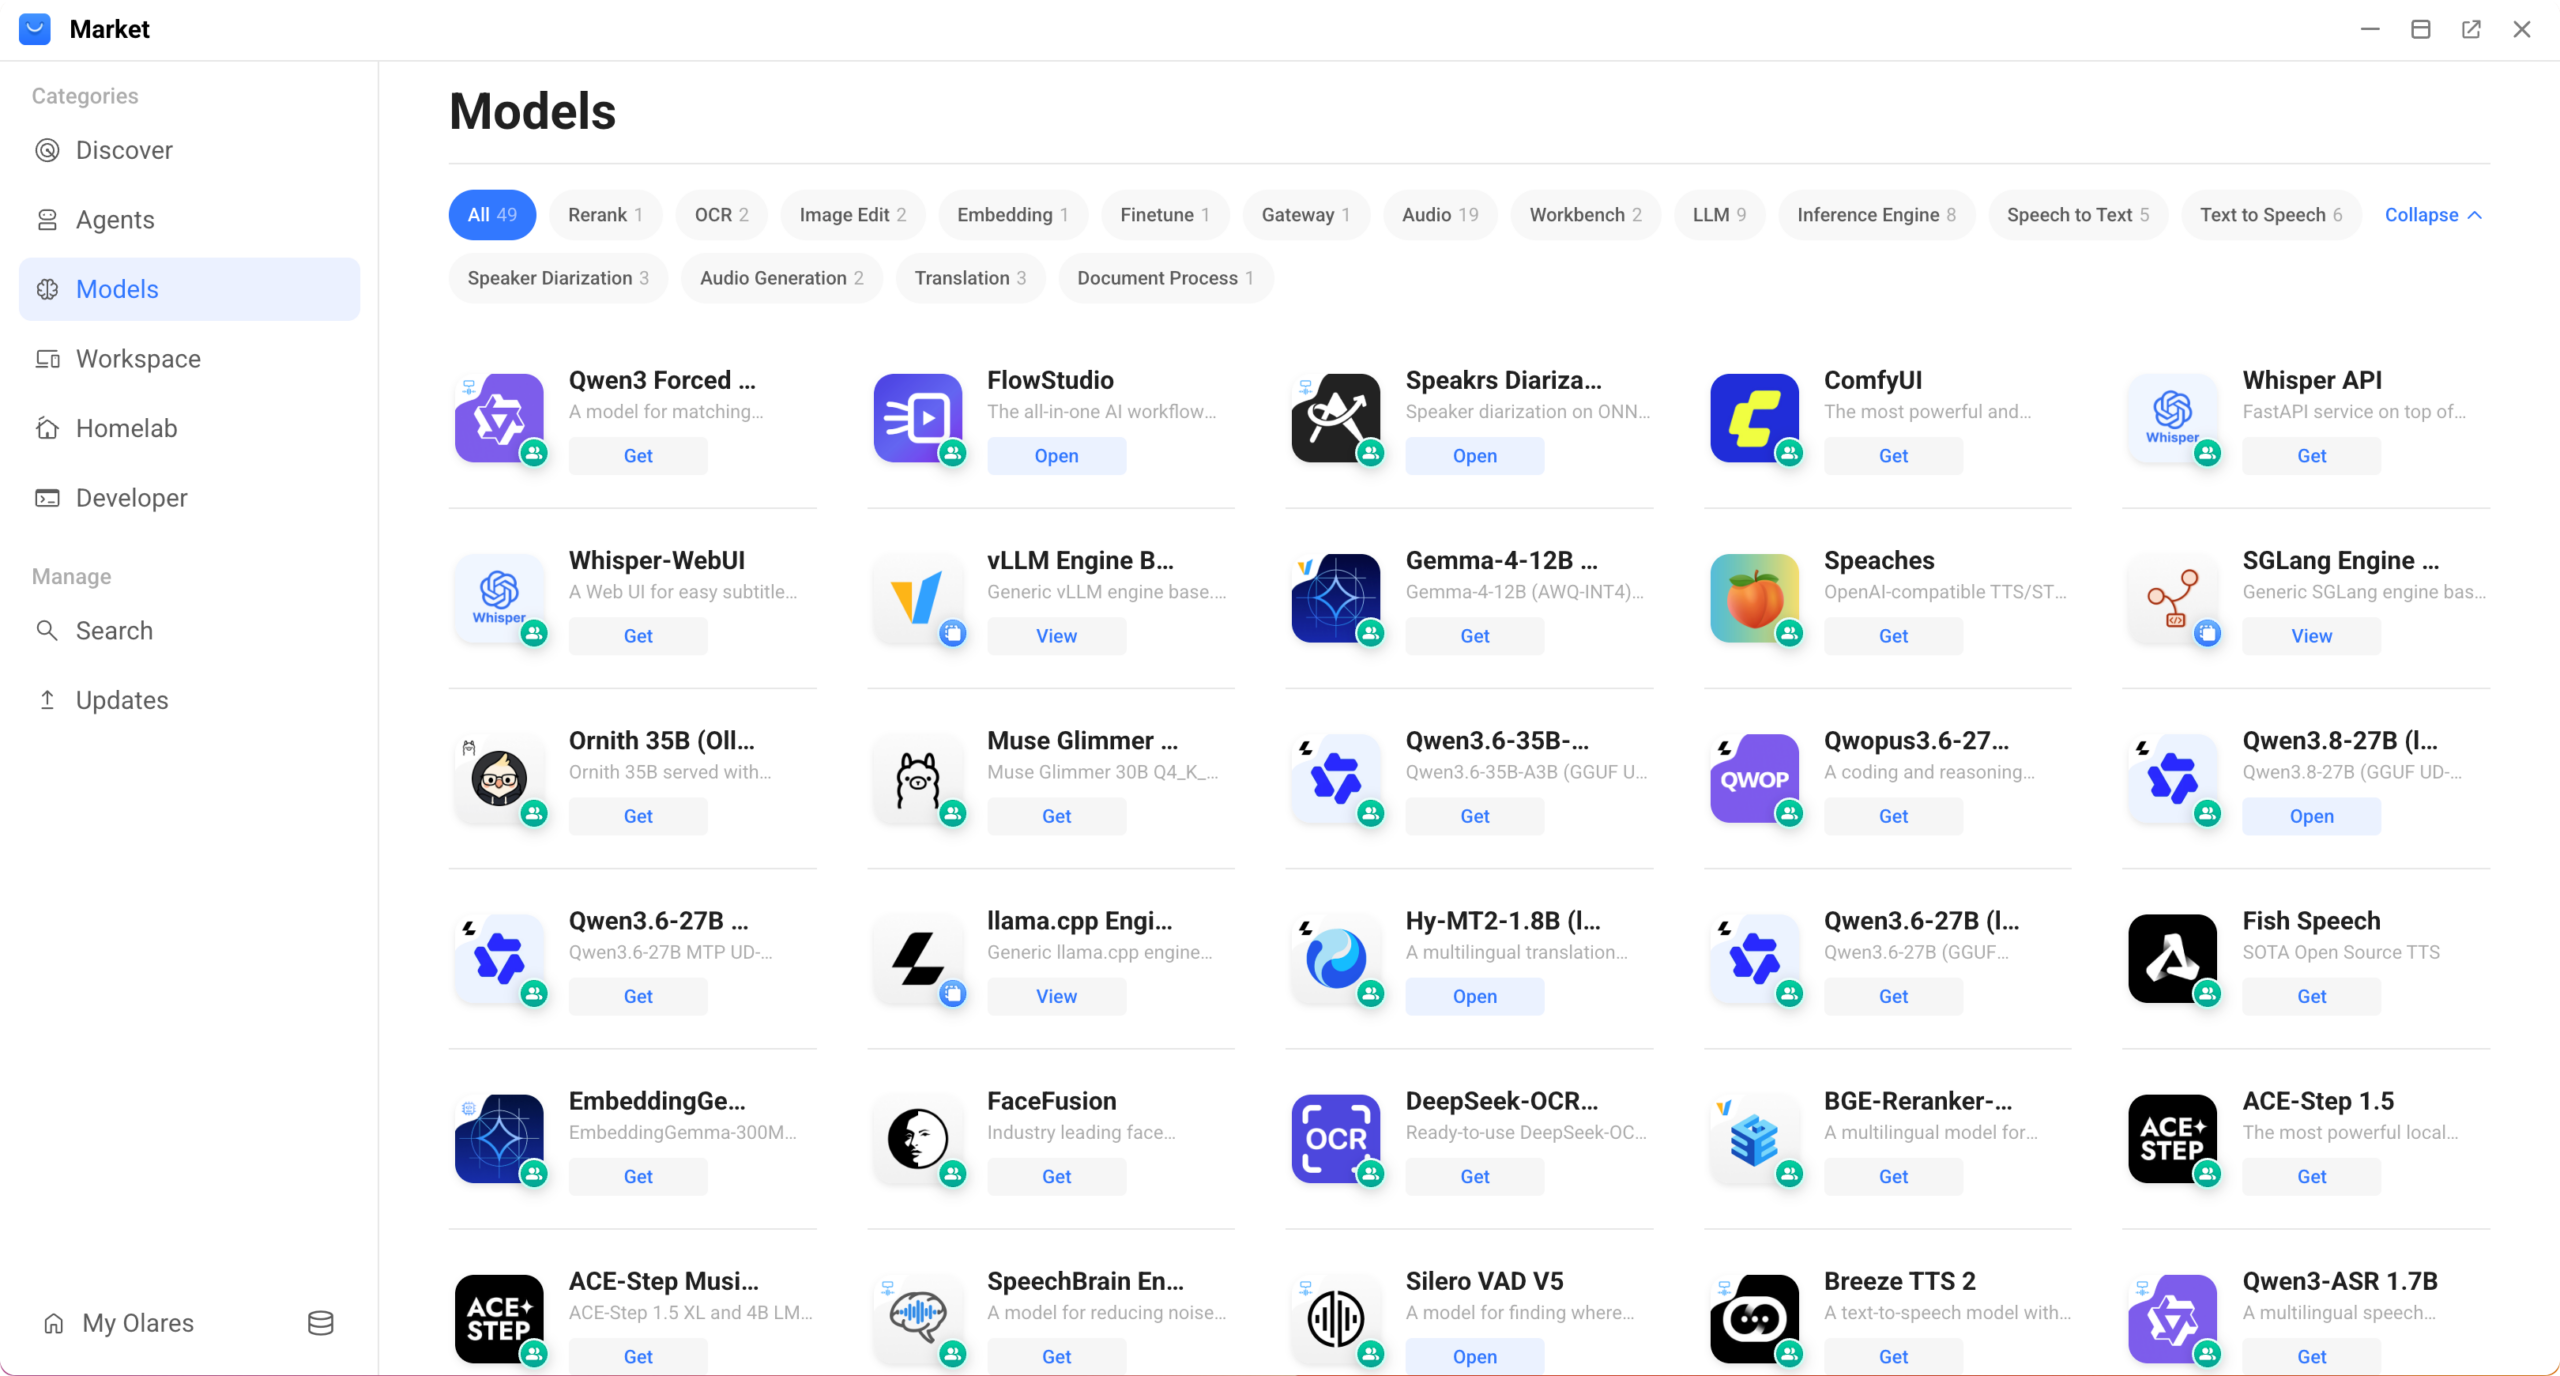Navigate to the Developer category
The height and width of the screenshot is (1376, 2560).
tap(189, 498)
